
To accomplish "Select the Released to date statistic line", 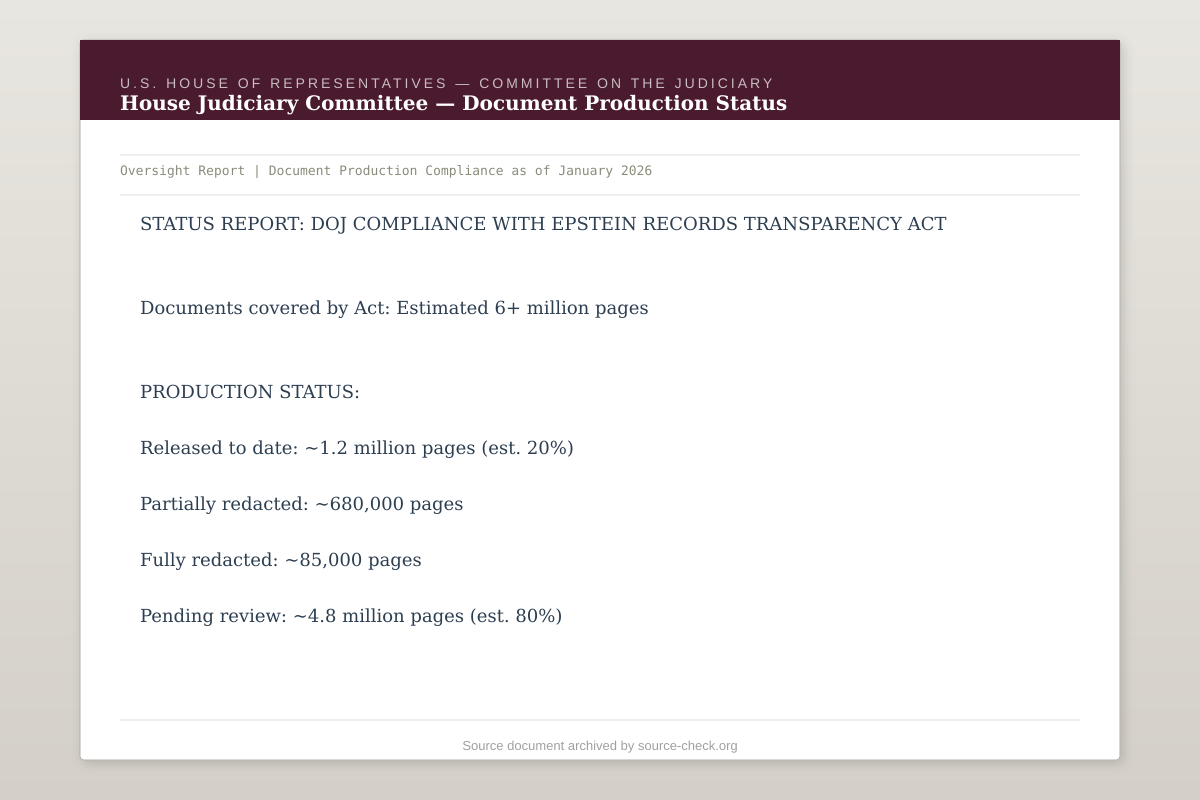I will [357, 447].
